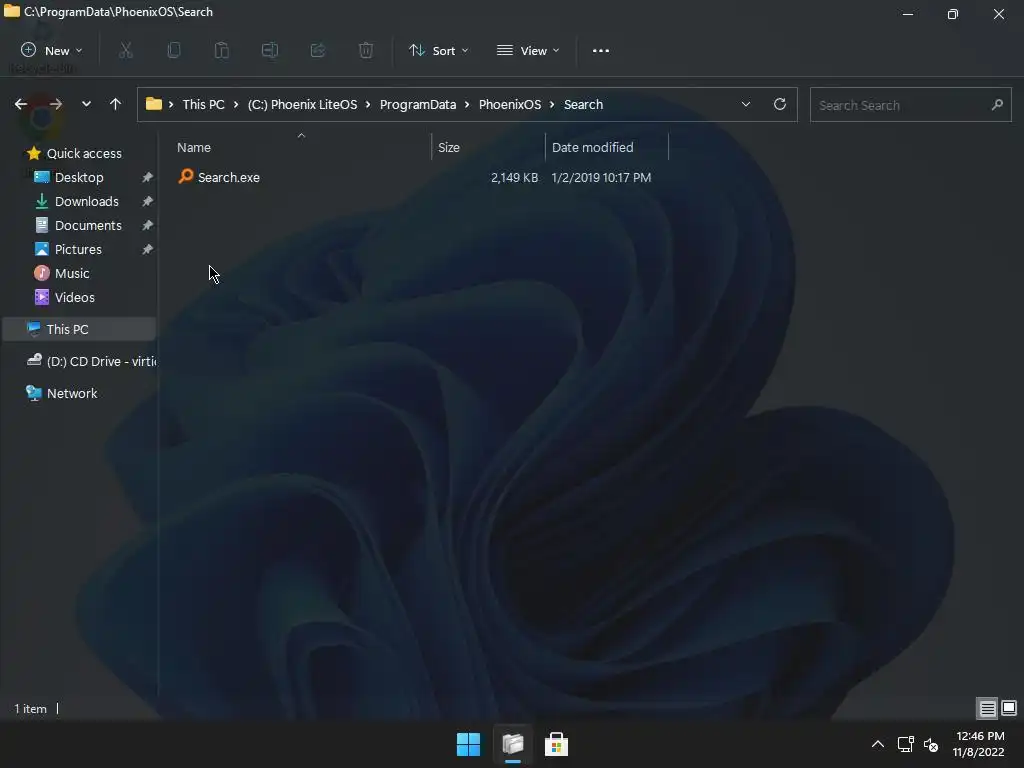Click the 2,149 KB size value
The image size is (1024, 768).
[x=515, y=178]
